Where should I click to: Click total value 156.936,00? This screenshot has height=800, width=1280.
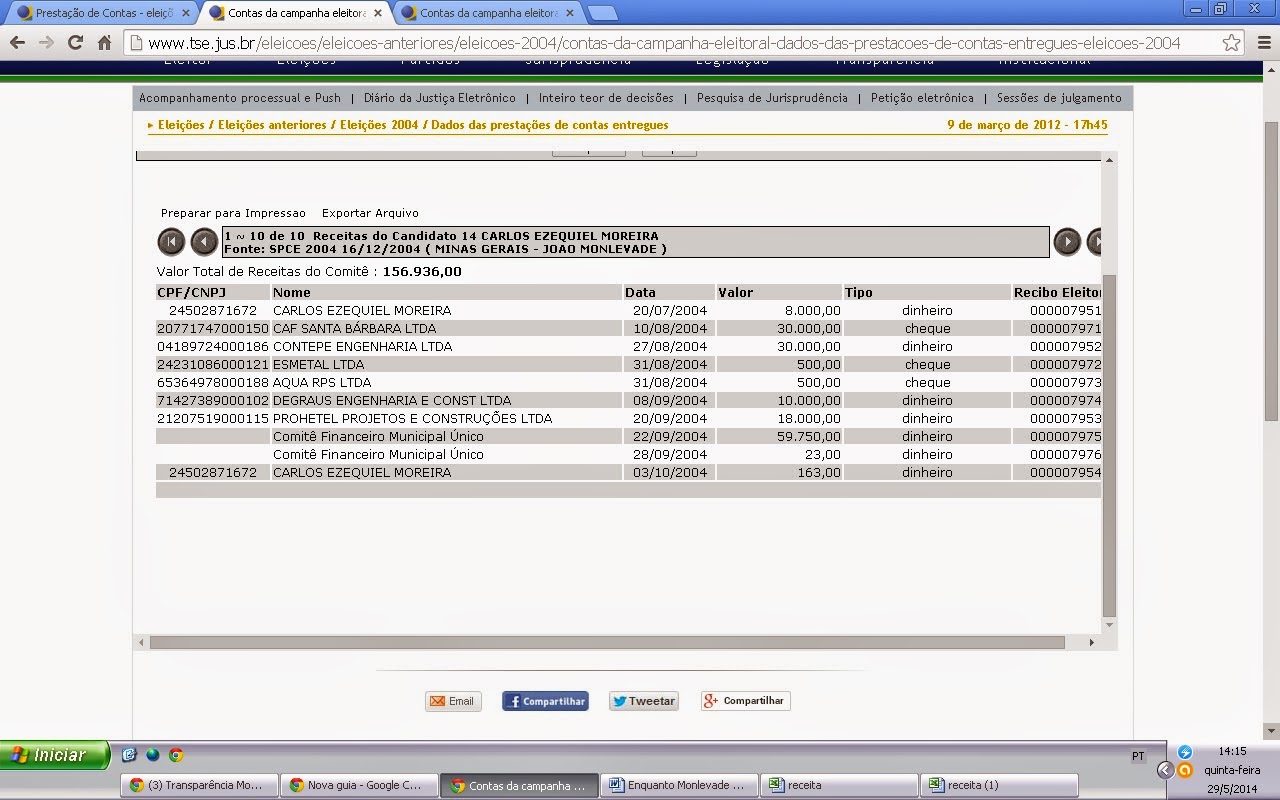pos(422,271)
